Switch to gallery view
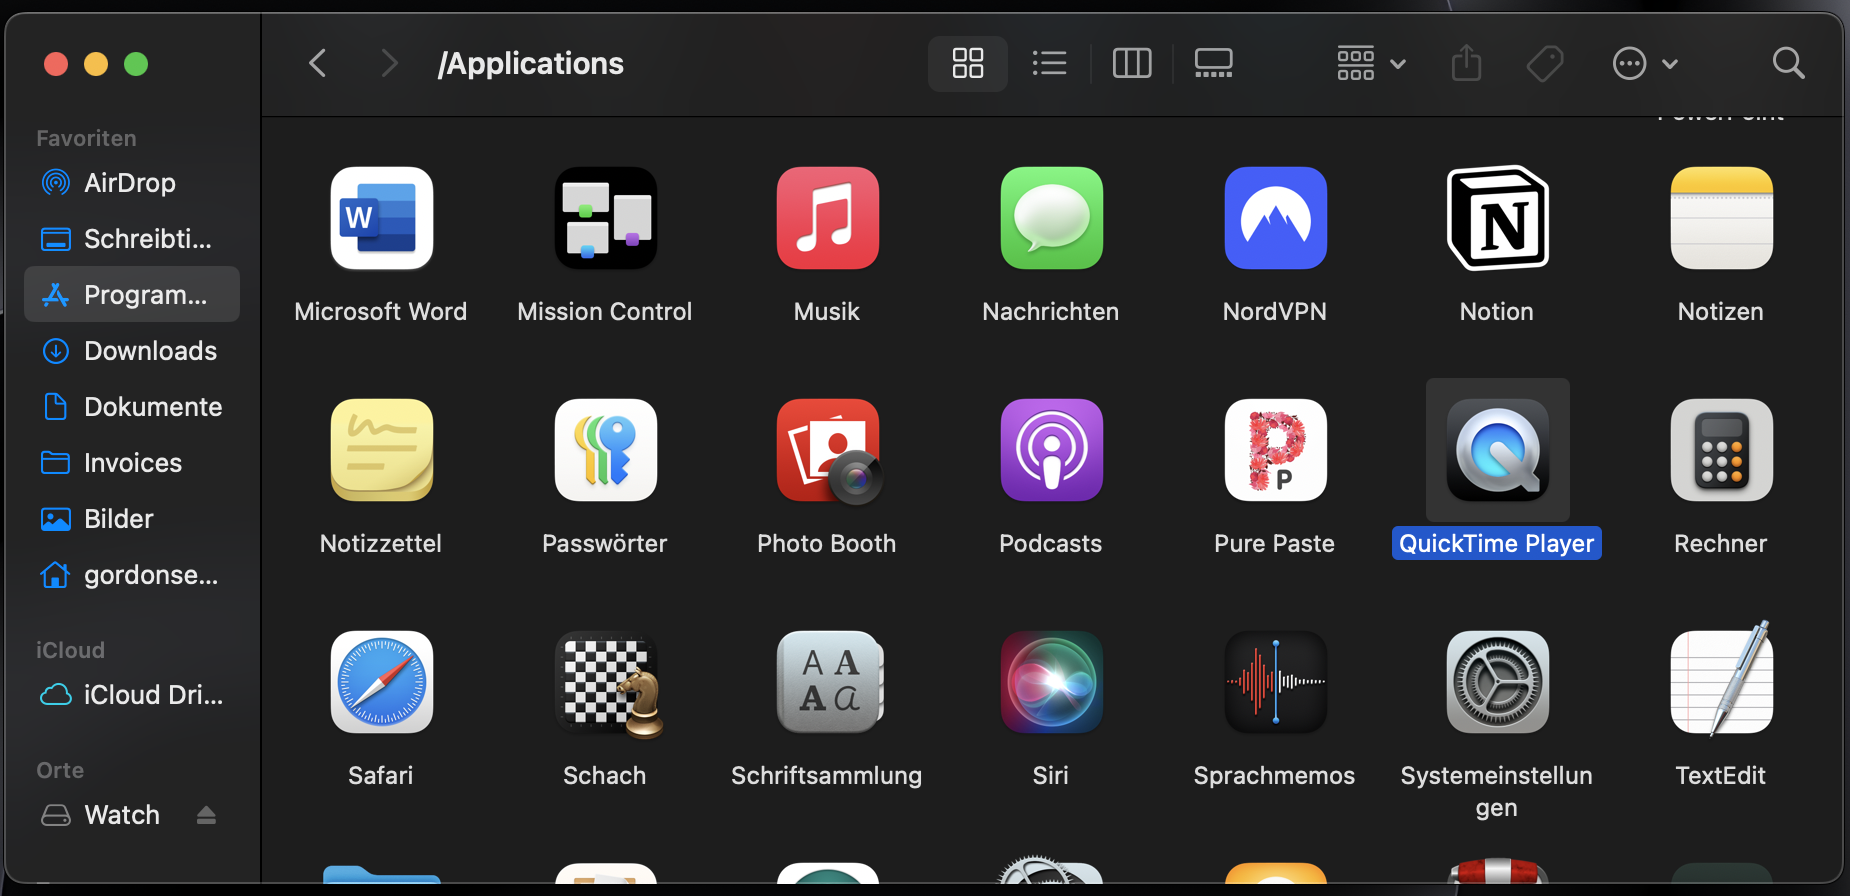The width and height of the screenshot is (1850, 896). 1213,64
